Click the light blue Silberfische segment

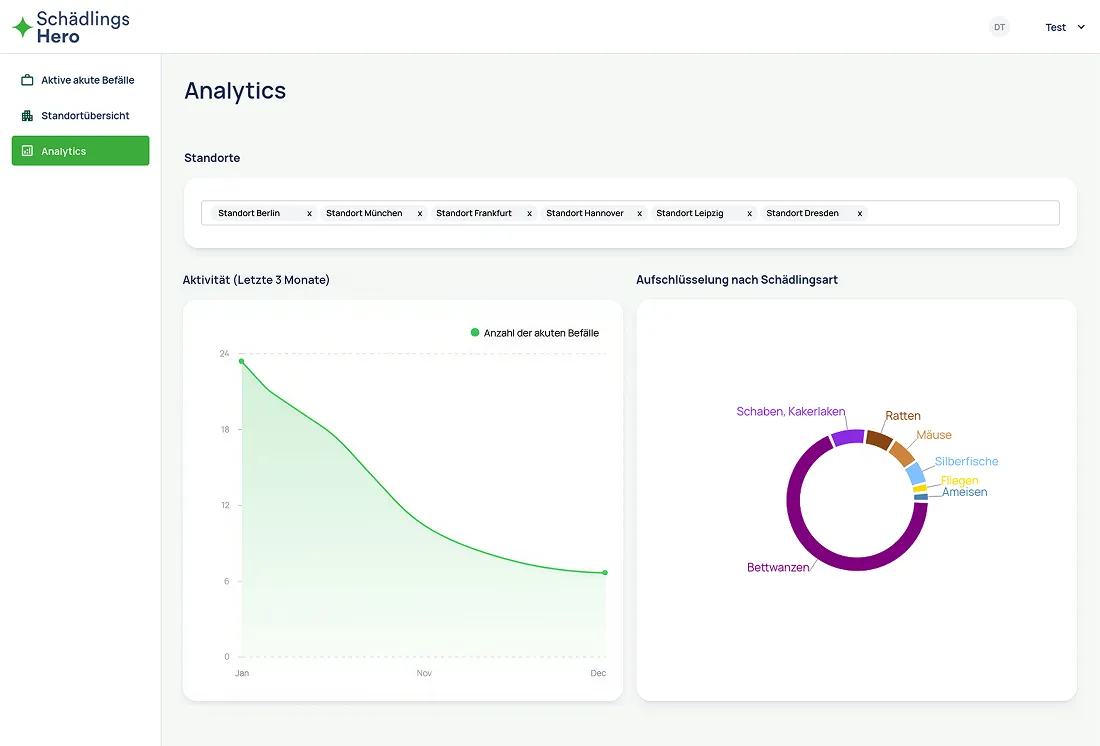click(916, 474)
